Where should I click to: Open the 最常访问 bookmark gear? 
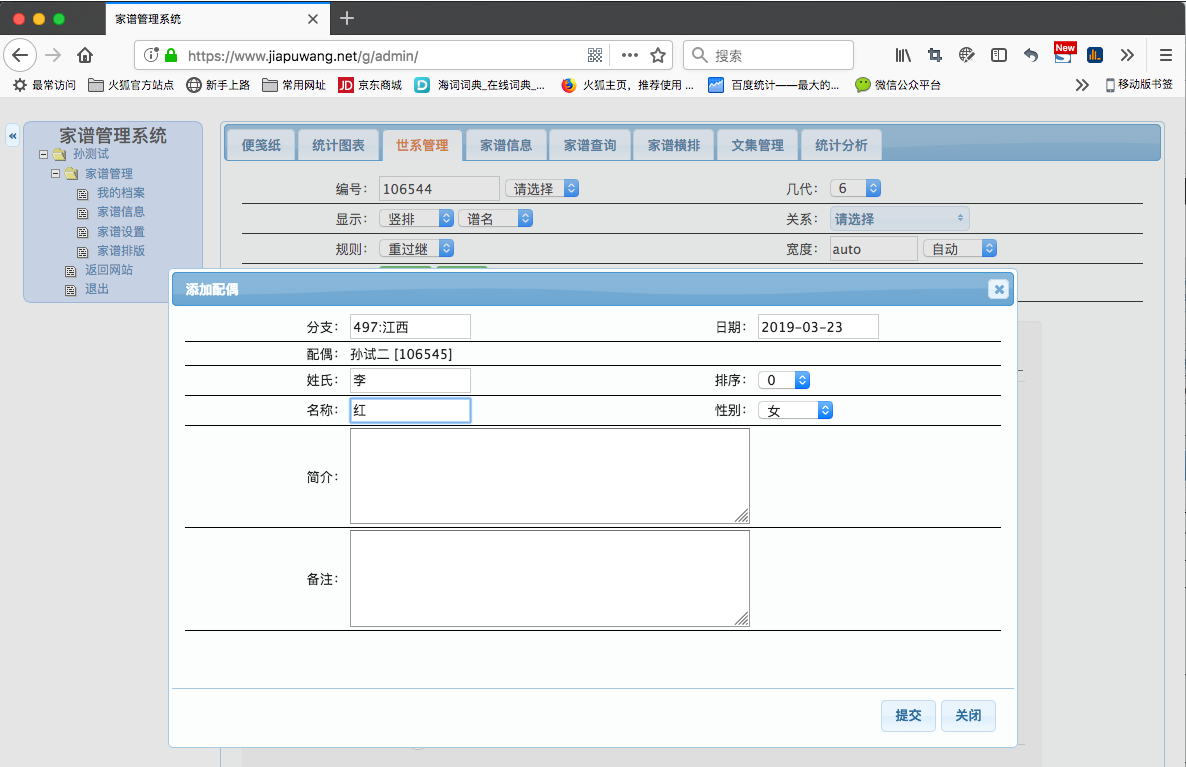45,85
